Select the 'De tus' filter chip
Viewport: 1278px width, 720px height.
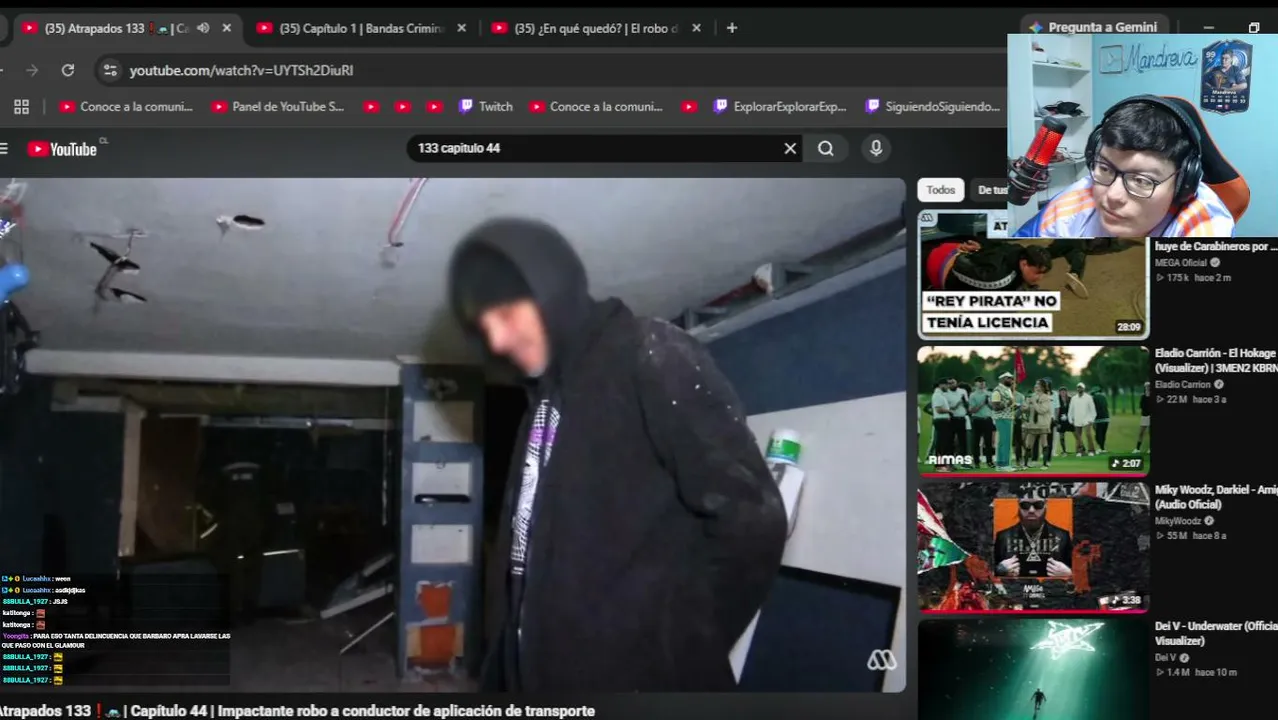(x=990, y=190)
